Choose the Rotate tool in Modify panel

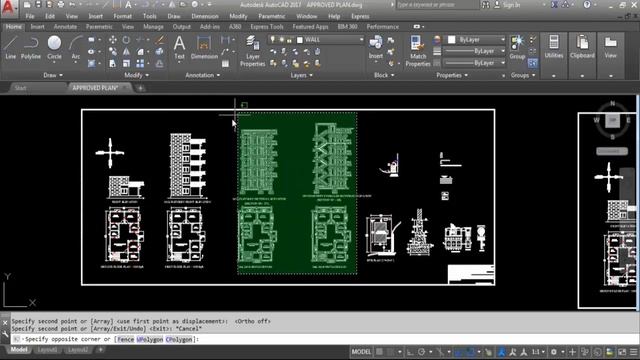[127, 40]
